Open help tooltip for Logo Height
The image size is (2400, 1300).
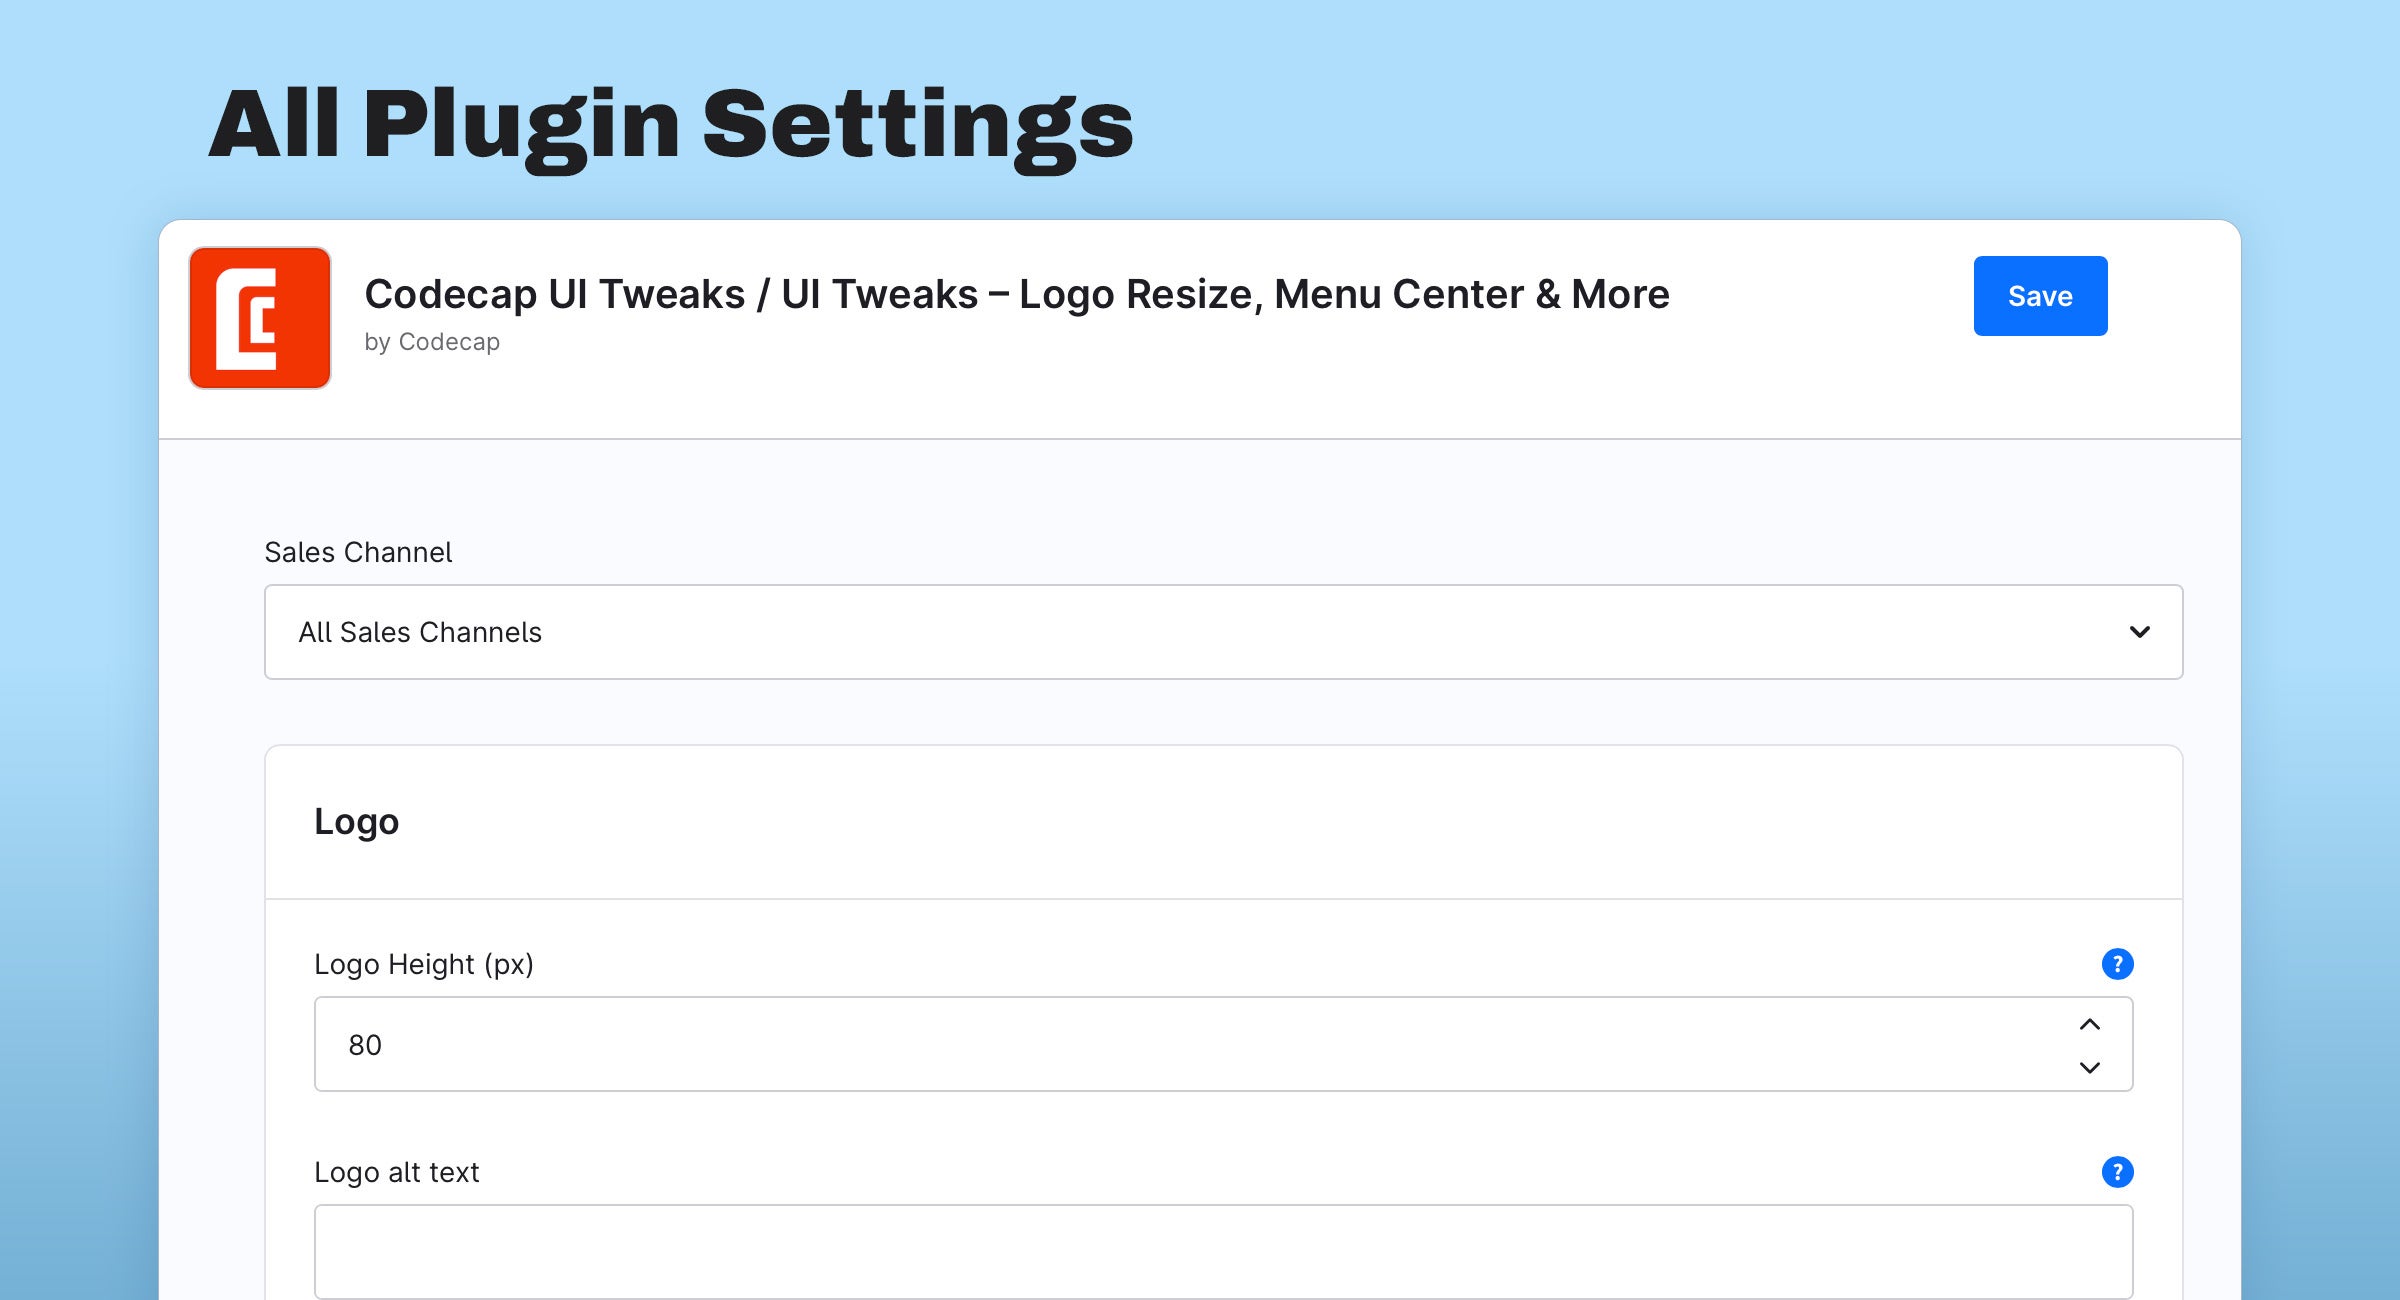point(2117,964)
